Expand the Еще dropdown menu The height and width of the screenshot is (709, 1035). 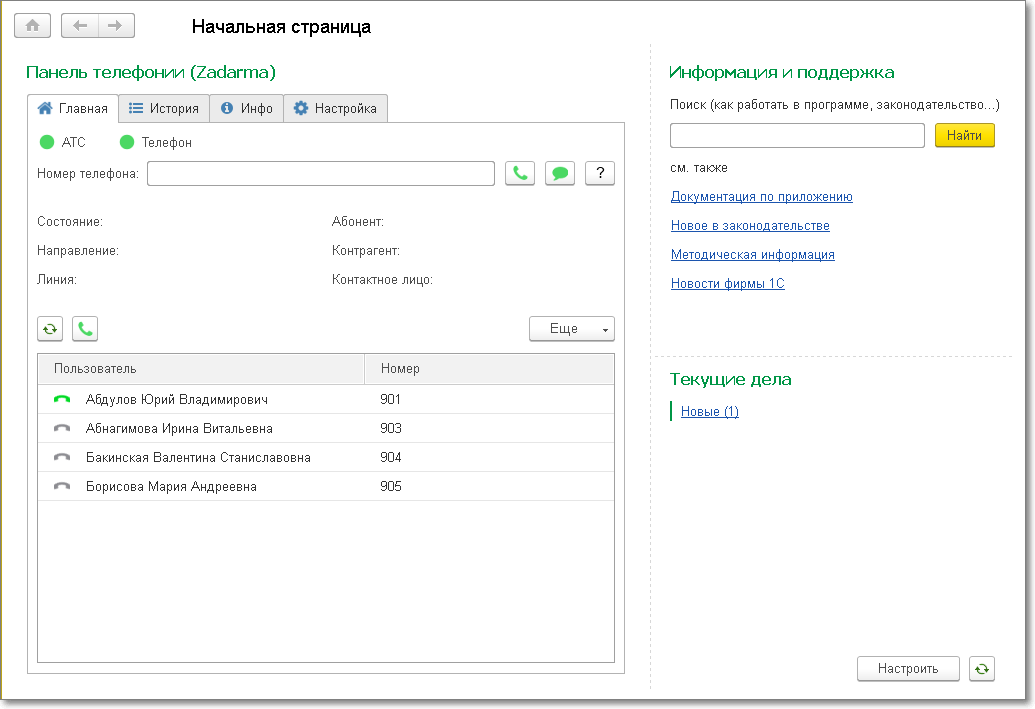571,329
